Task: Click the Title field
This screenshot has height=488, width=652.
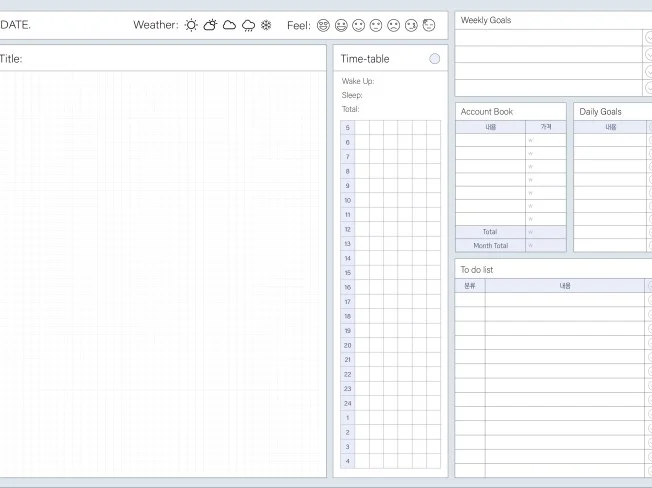Action: pyautogui.click(x=160, y=59)
